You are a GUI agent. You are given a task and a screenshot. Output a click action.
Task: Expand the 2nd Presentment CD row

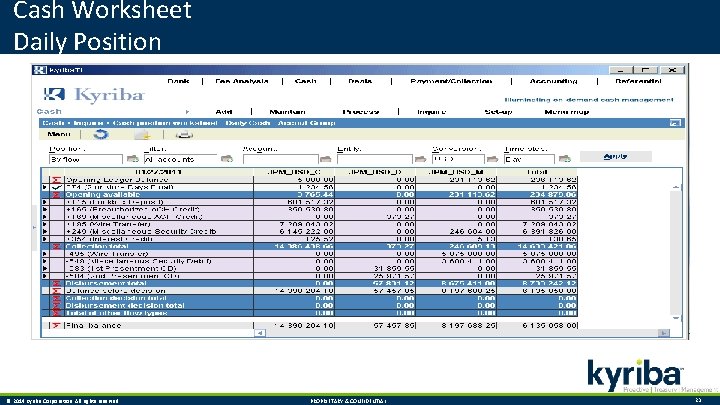(45, 276)
